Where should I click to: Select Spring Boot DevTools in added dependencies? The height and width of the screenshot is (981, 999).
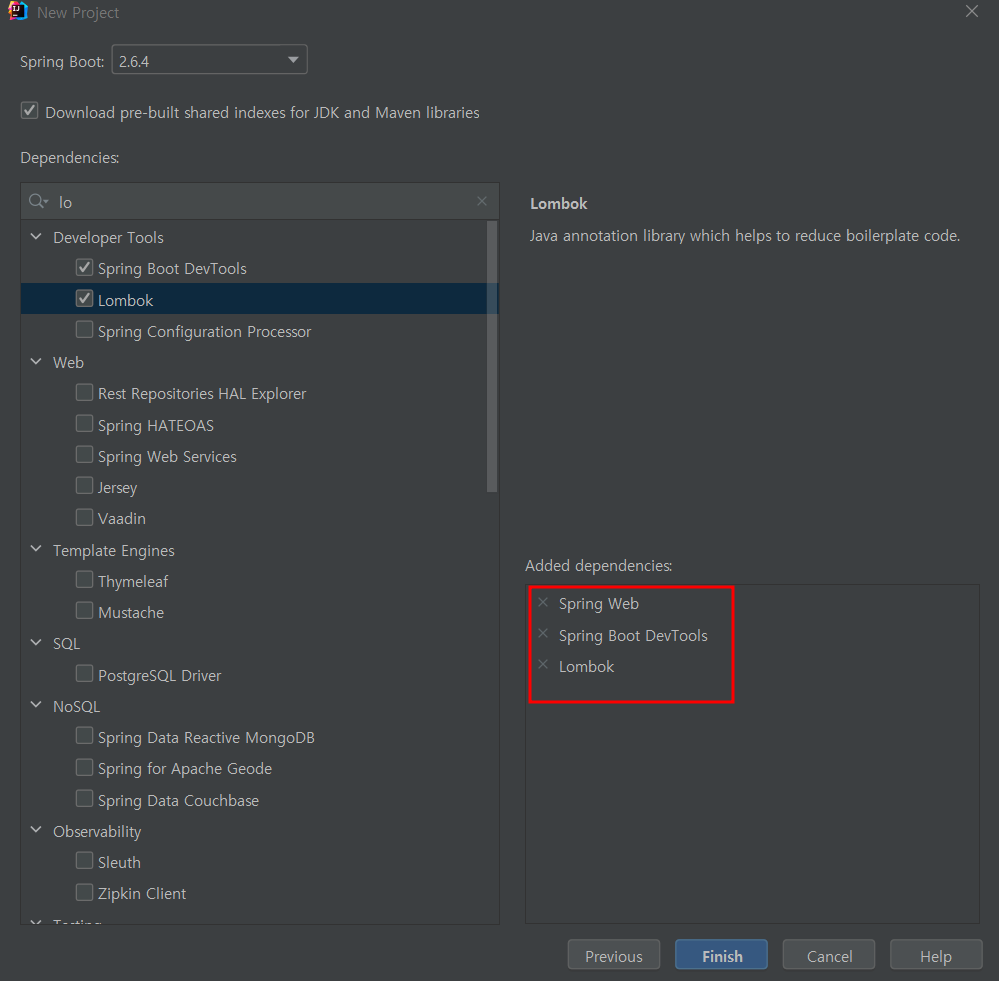click(633, 635)
